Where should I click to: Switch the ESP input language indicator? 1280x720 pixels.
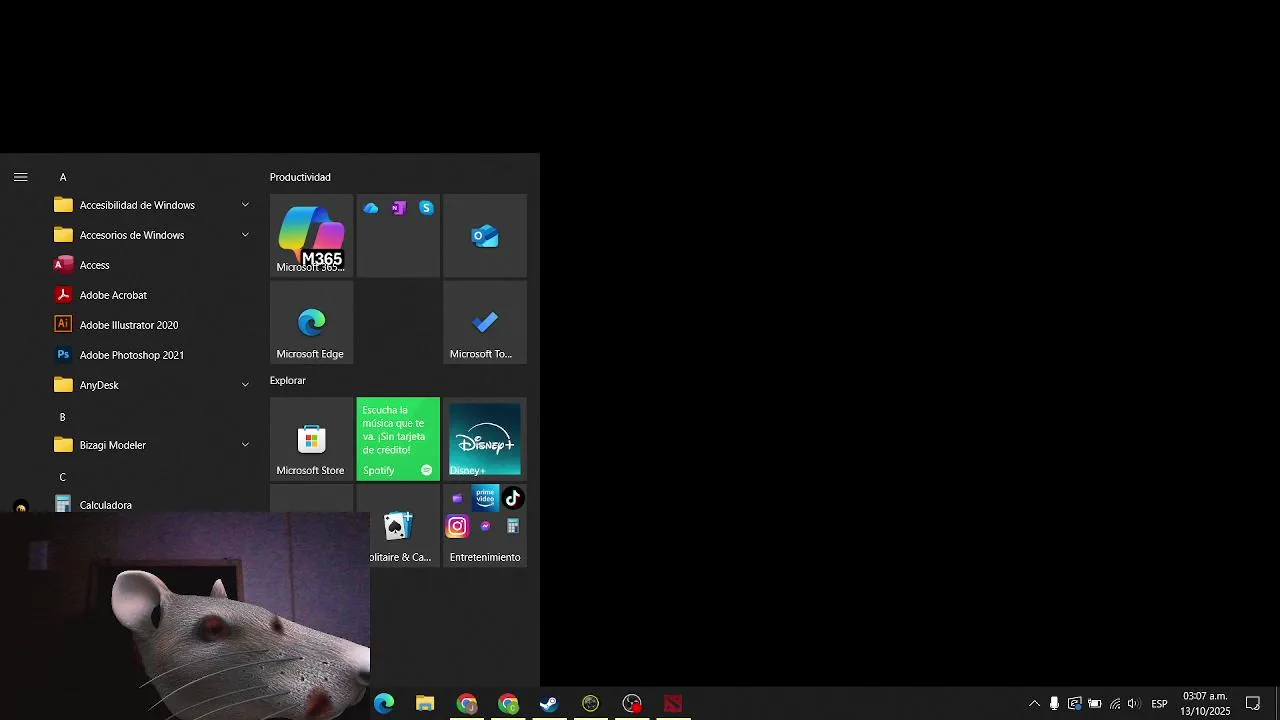coord(1159,704)
